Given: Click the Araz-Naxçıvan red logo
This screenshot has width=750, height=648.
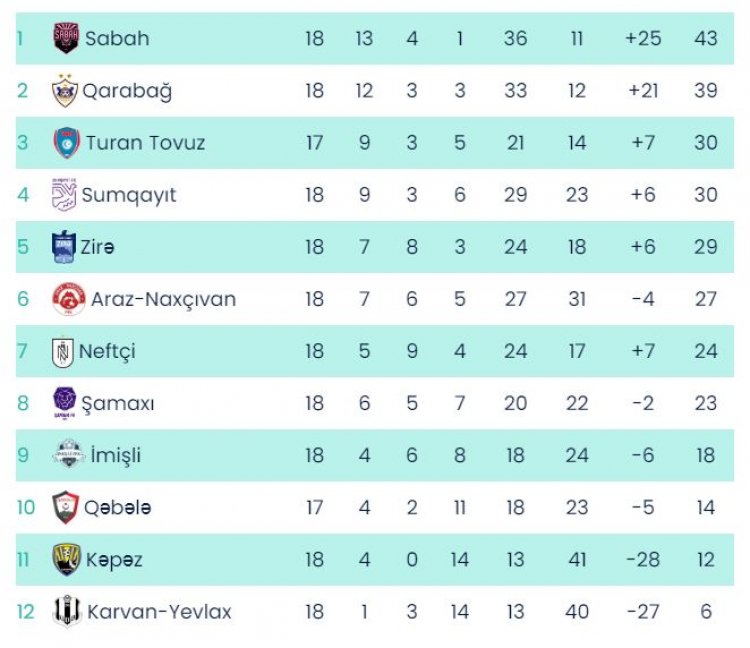Looking at the screenshot, I should [69, 299].
